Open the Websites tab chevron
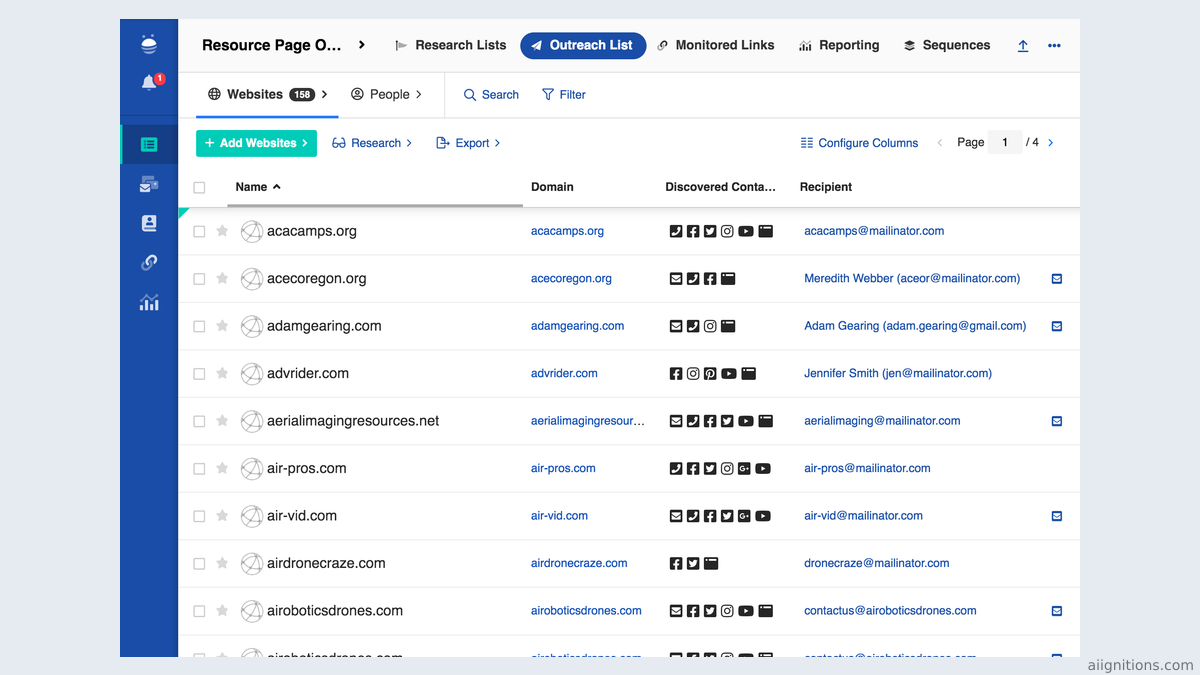1200x675 pixels. [325, 95]
